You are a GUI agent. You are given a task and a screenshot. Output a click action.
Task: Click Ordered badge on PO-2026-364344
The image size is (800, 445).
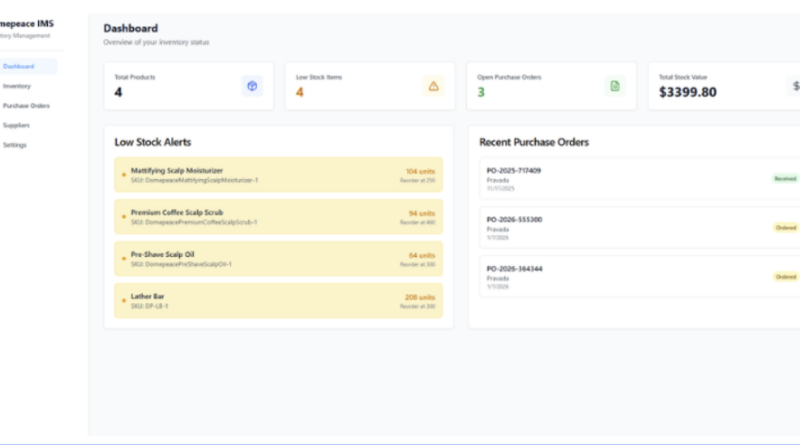coord(786,277)
